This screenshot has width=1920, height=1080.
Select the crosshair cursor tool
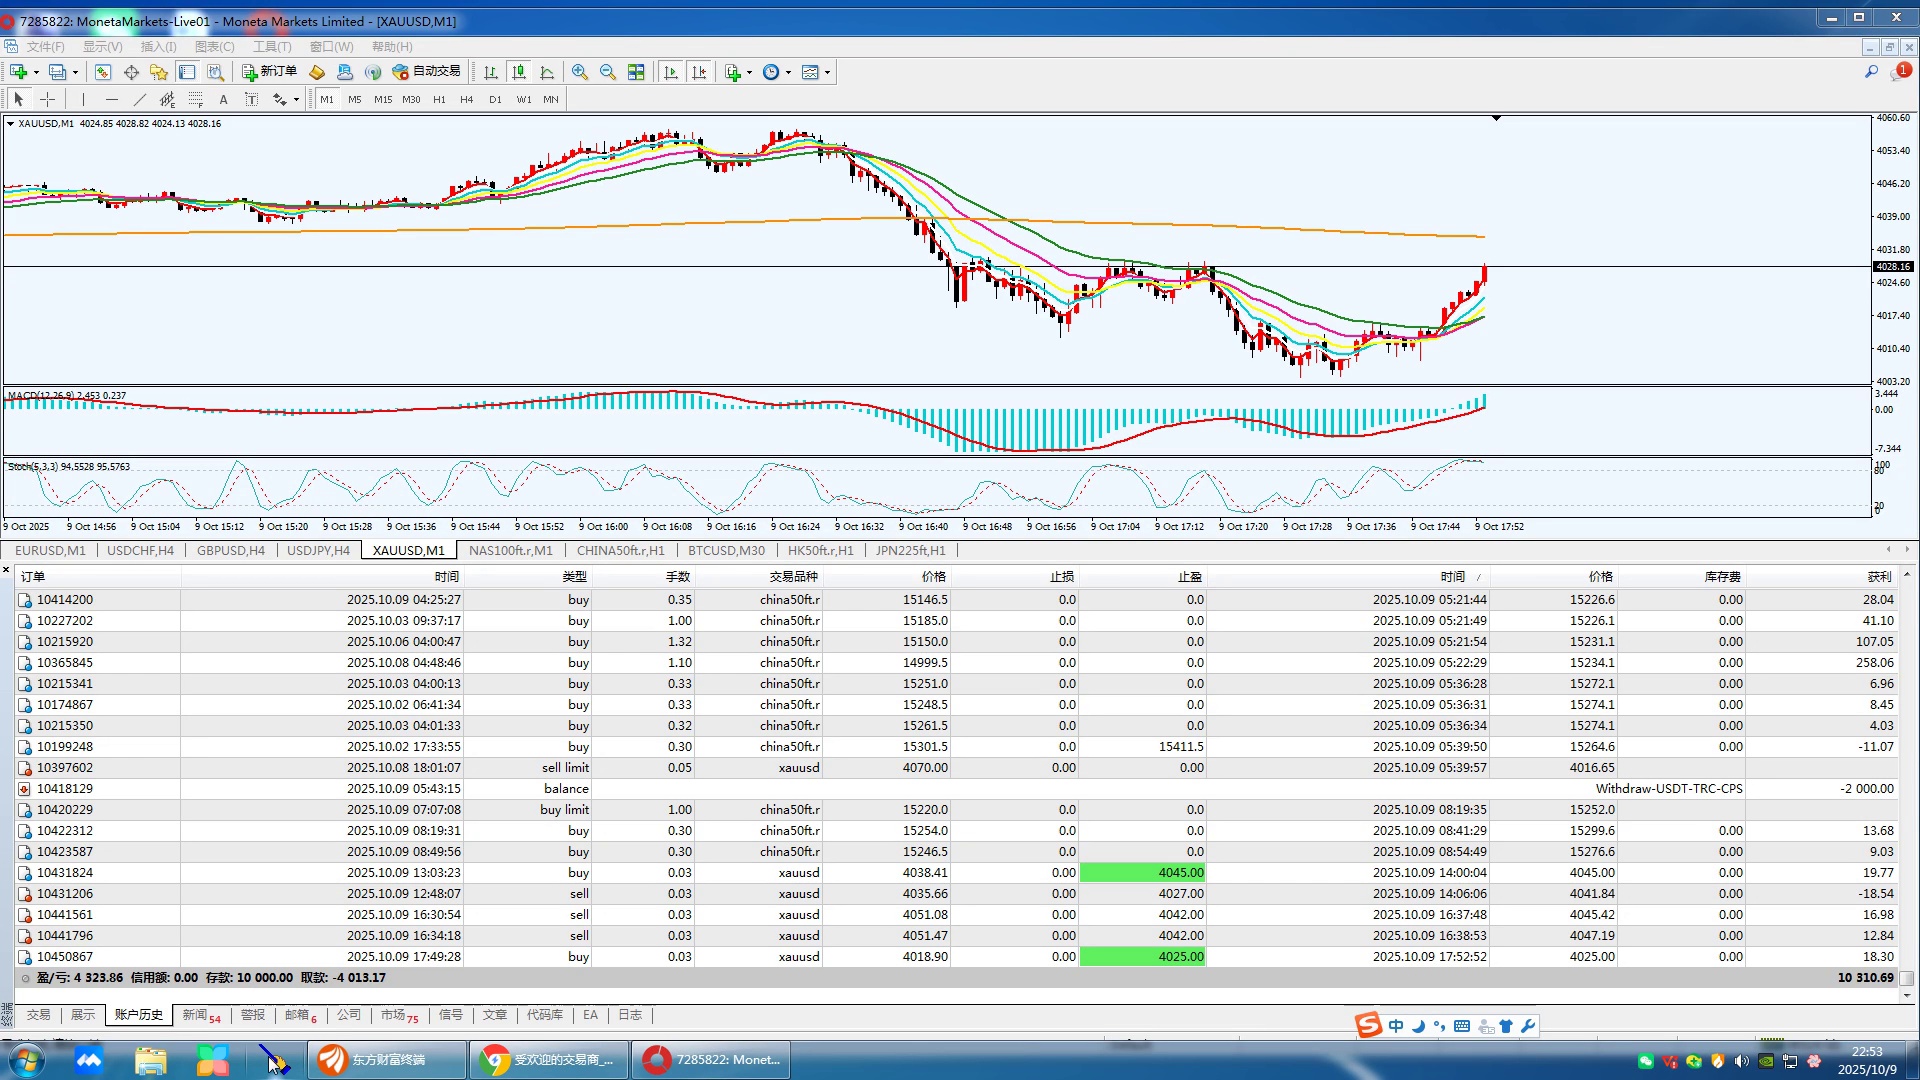[47, 99]
